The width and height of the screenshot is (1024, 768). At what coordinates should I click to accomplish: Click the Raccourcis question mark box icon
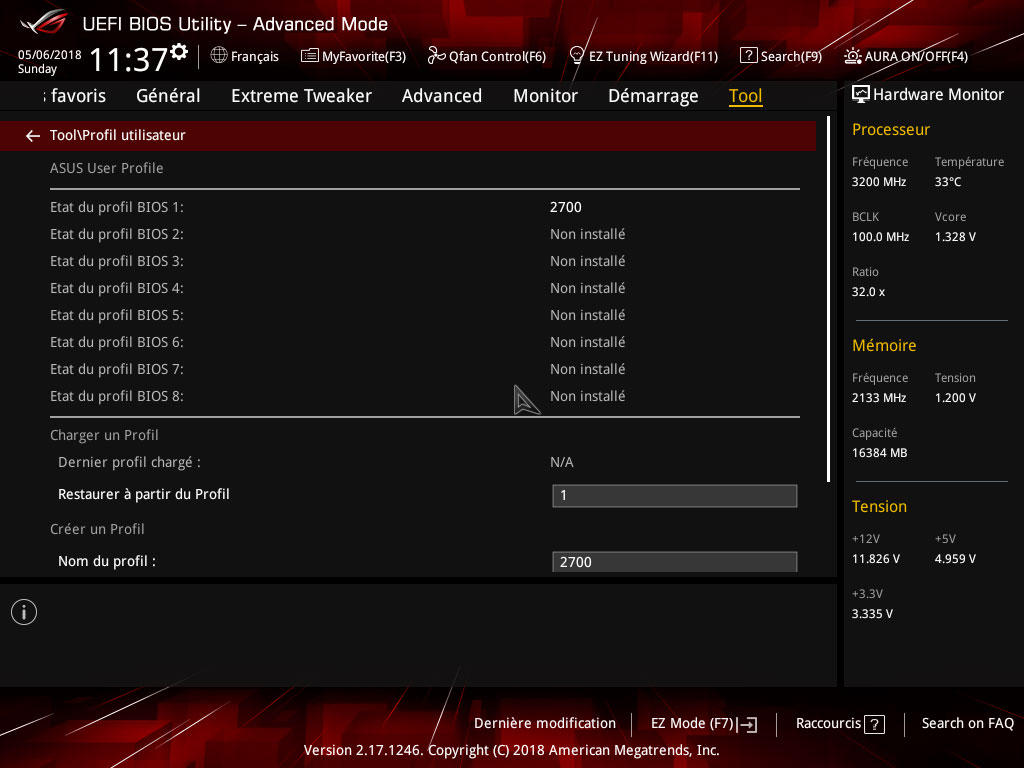[x=874, y=724]
